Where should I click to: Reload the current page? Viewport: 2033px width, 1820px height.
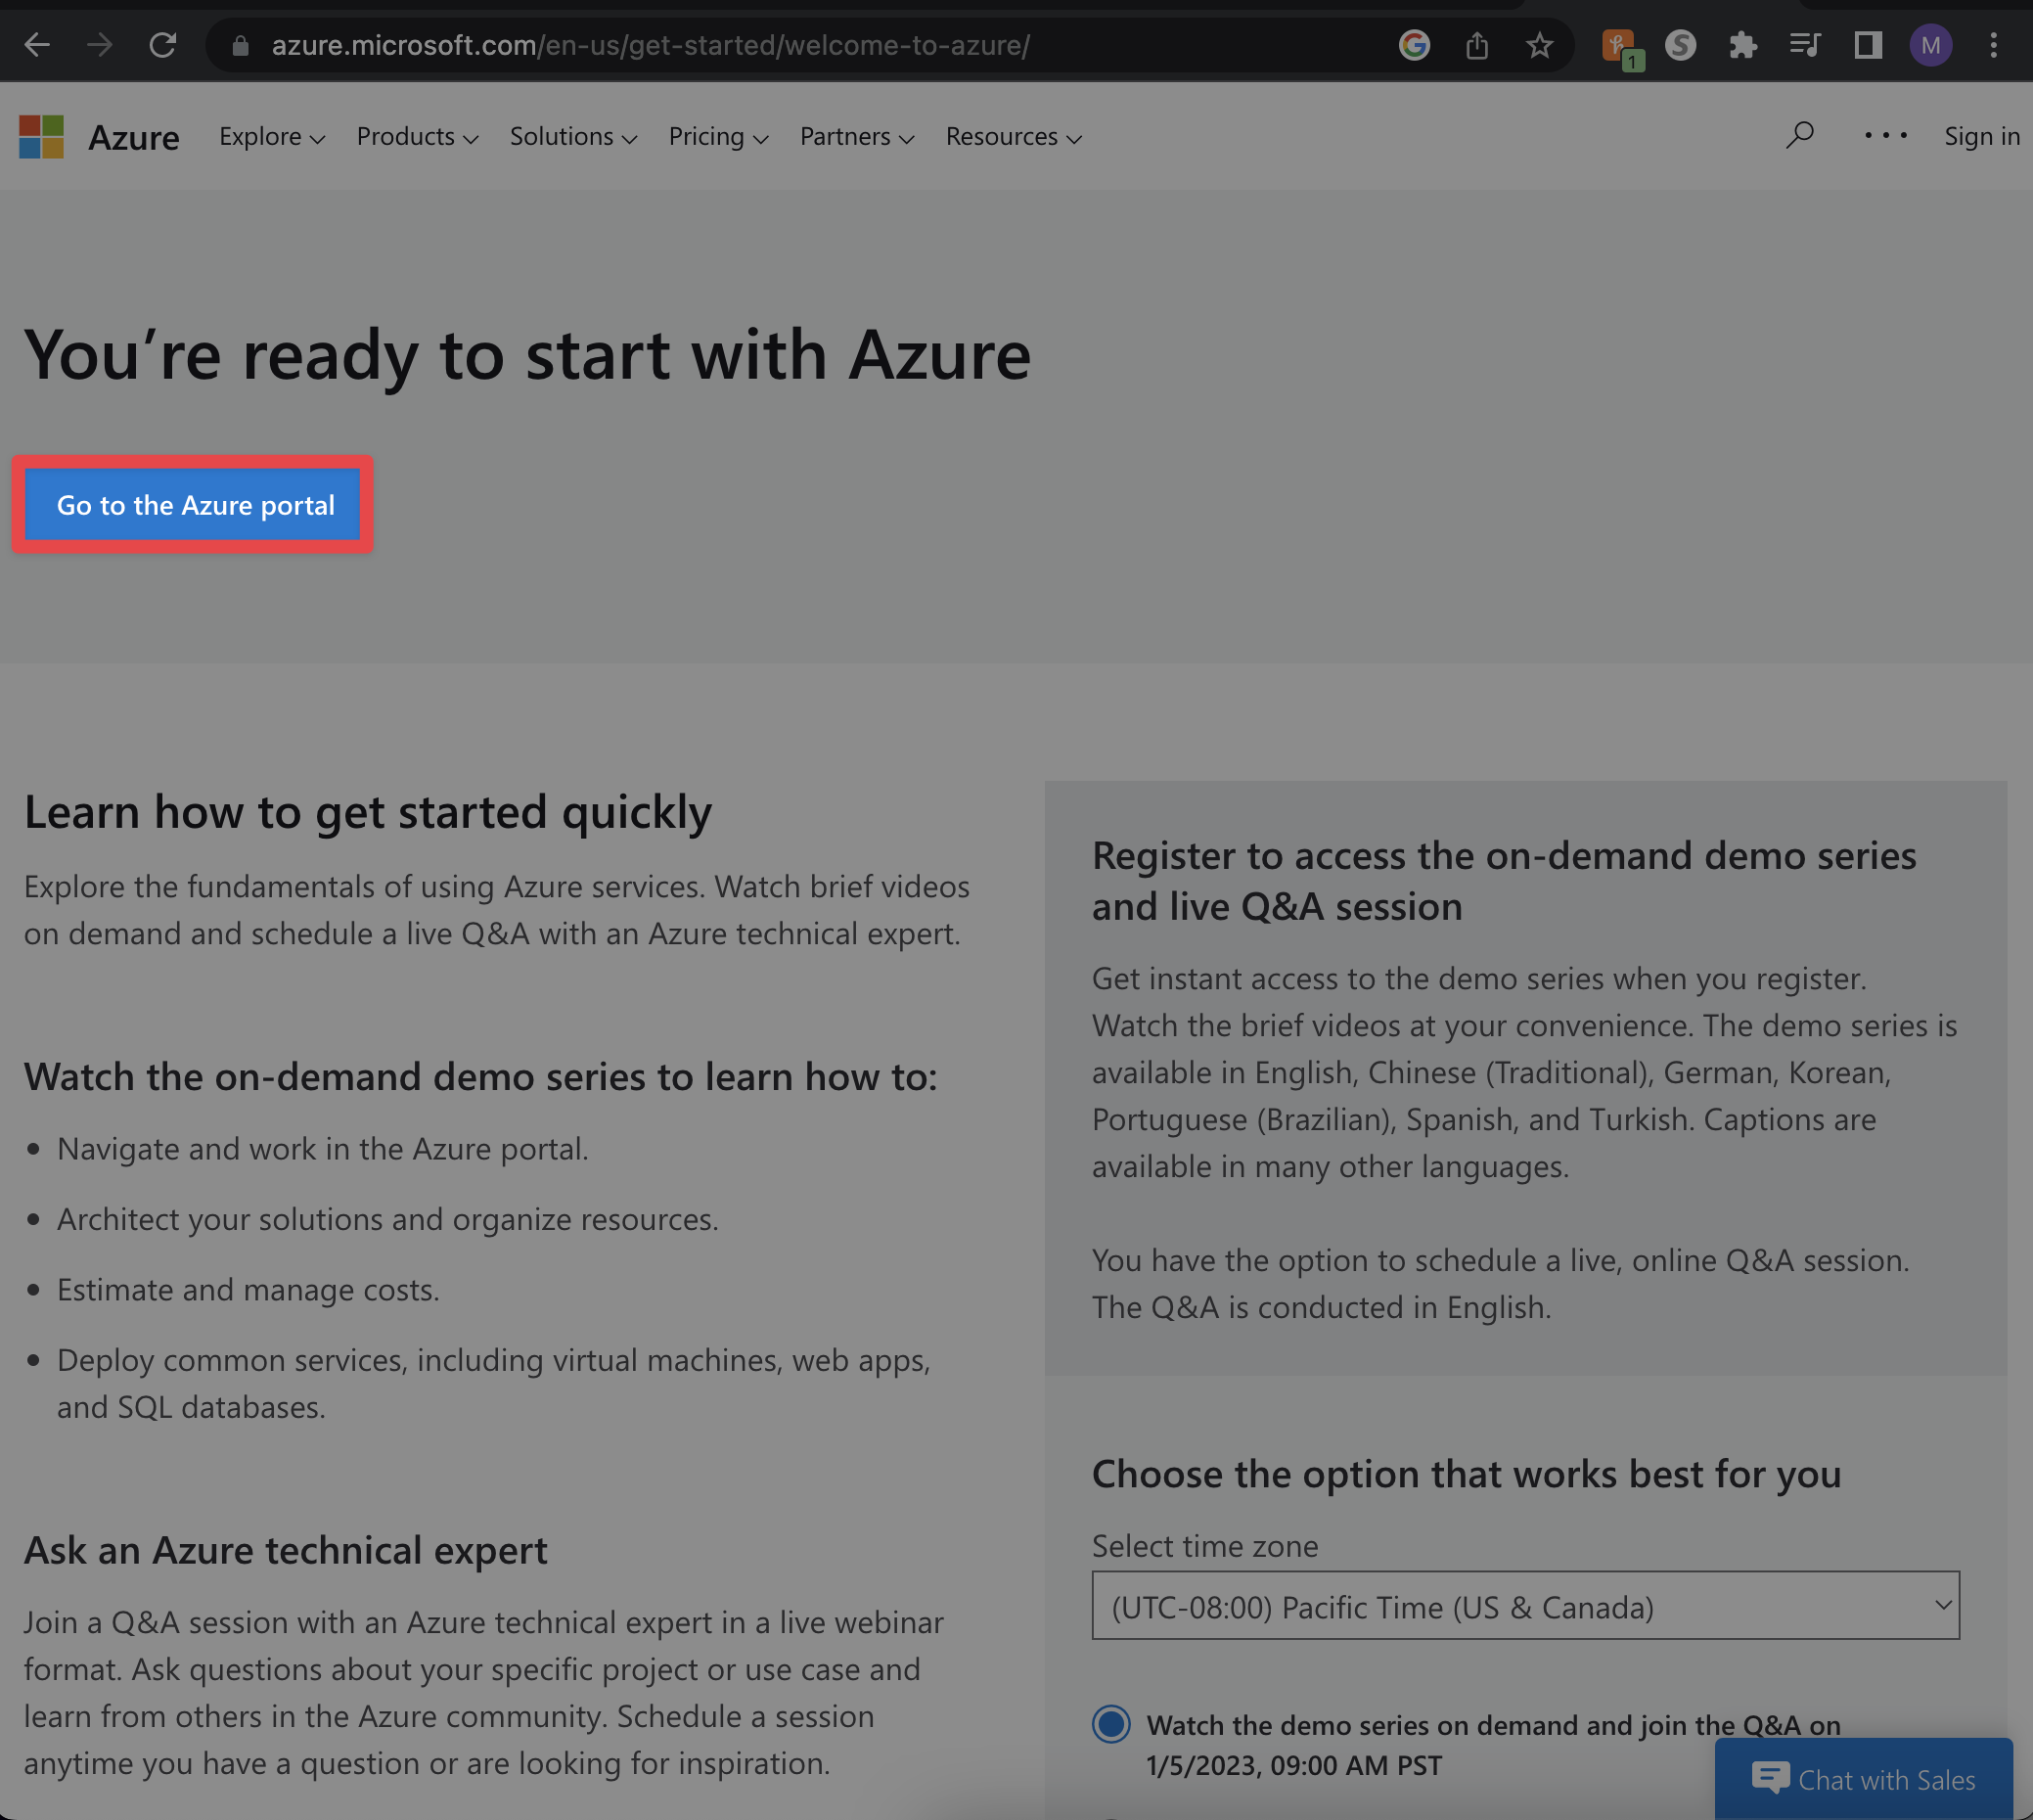point(163,44)
